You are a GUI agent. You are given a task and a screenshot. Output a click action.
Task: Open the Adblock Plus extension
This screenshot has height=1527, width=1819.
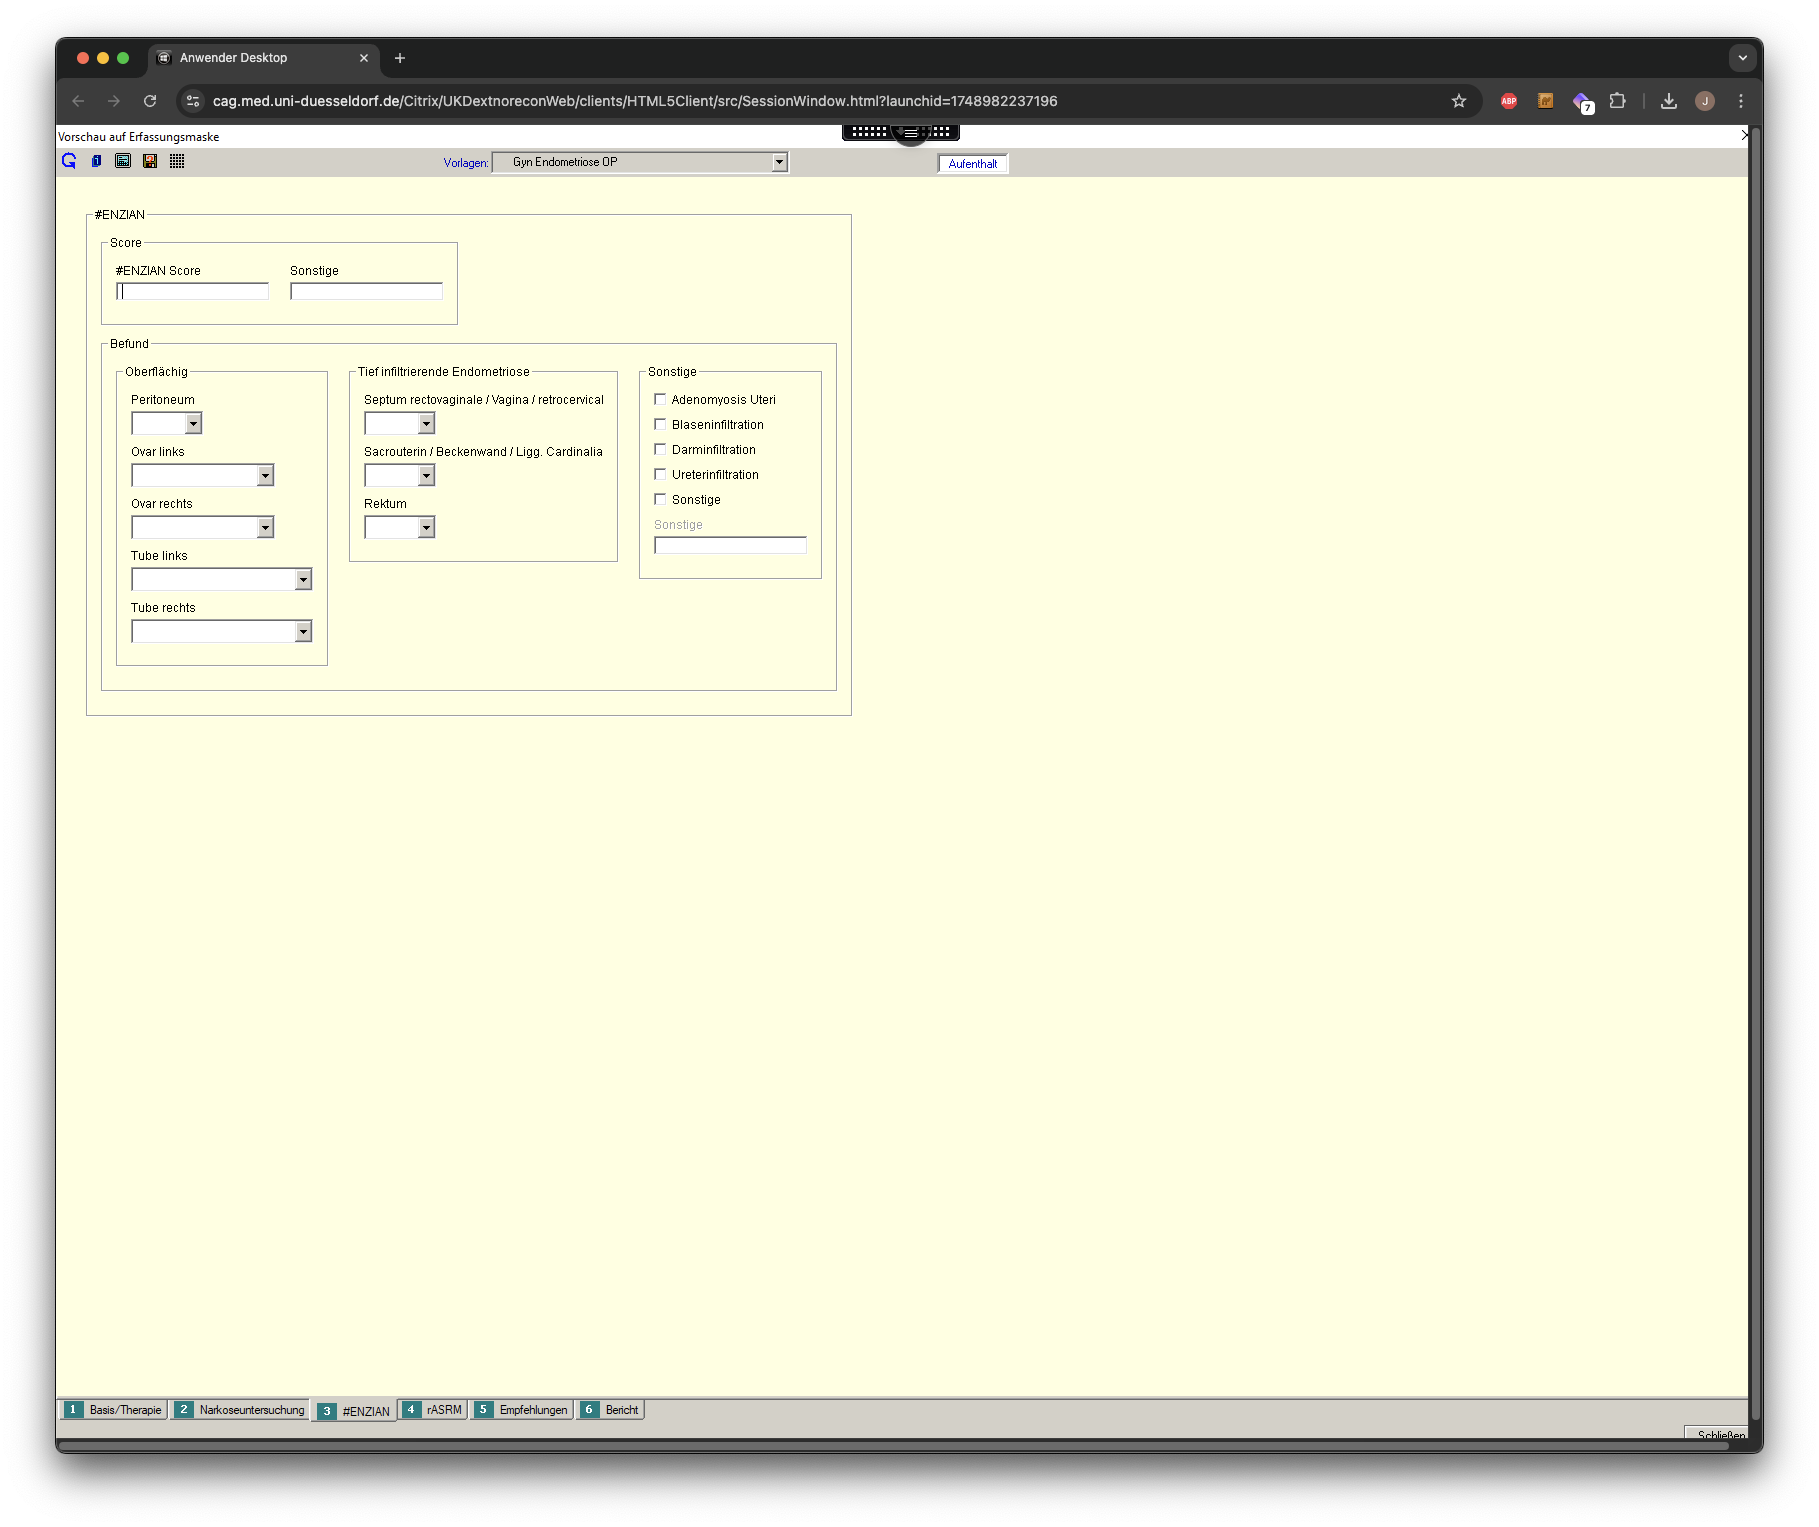click(x=1509, y=101)
